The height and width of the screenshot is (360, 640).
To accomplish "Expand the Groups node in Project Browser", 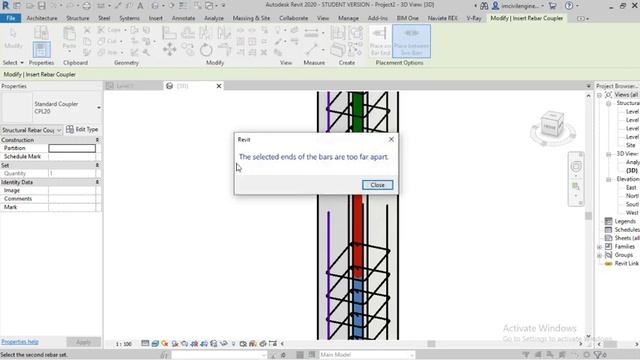I will (599, 255).
